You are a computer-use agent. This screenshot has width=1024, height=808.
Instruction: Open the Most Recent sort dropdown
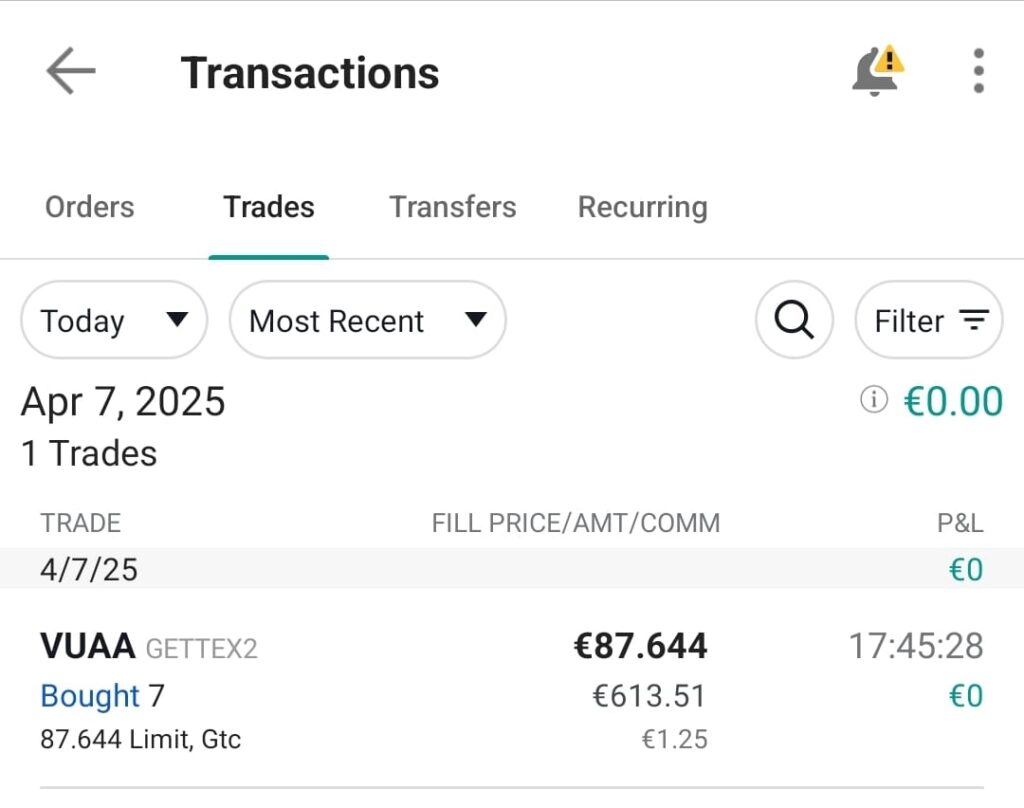tap(367, 320)
